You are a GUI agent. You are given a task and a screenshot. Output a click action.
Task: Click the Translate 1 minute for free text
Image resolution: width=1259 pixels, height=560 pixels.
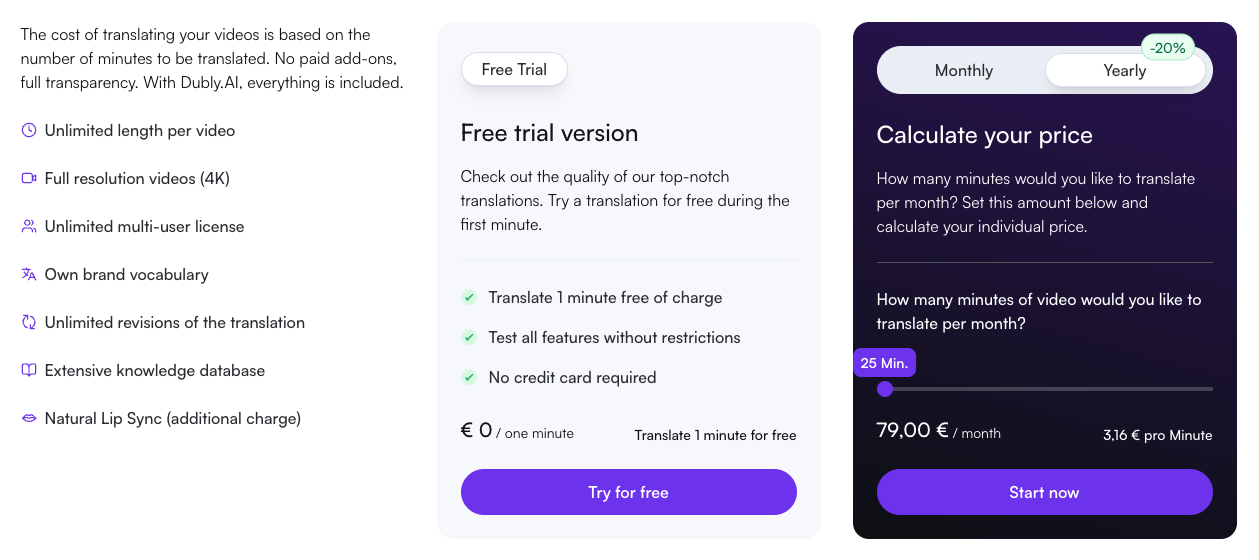(x=715, y=435)
